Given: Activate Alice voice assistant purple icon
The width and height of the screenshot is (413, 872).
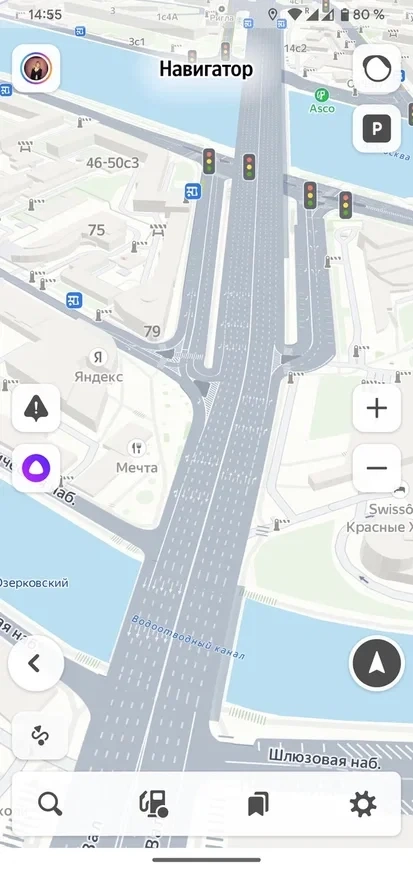Looking at the screenshot, I should pyautogui.click(x=36, y=468).
